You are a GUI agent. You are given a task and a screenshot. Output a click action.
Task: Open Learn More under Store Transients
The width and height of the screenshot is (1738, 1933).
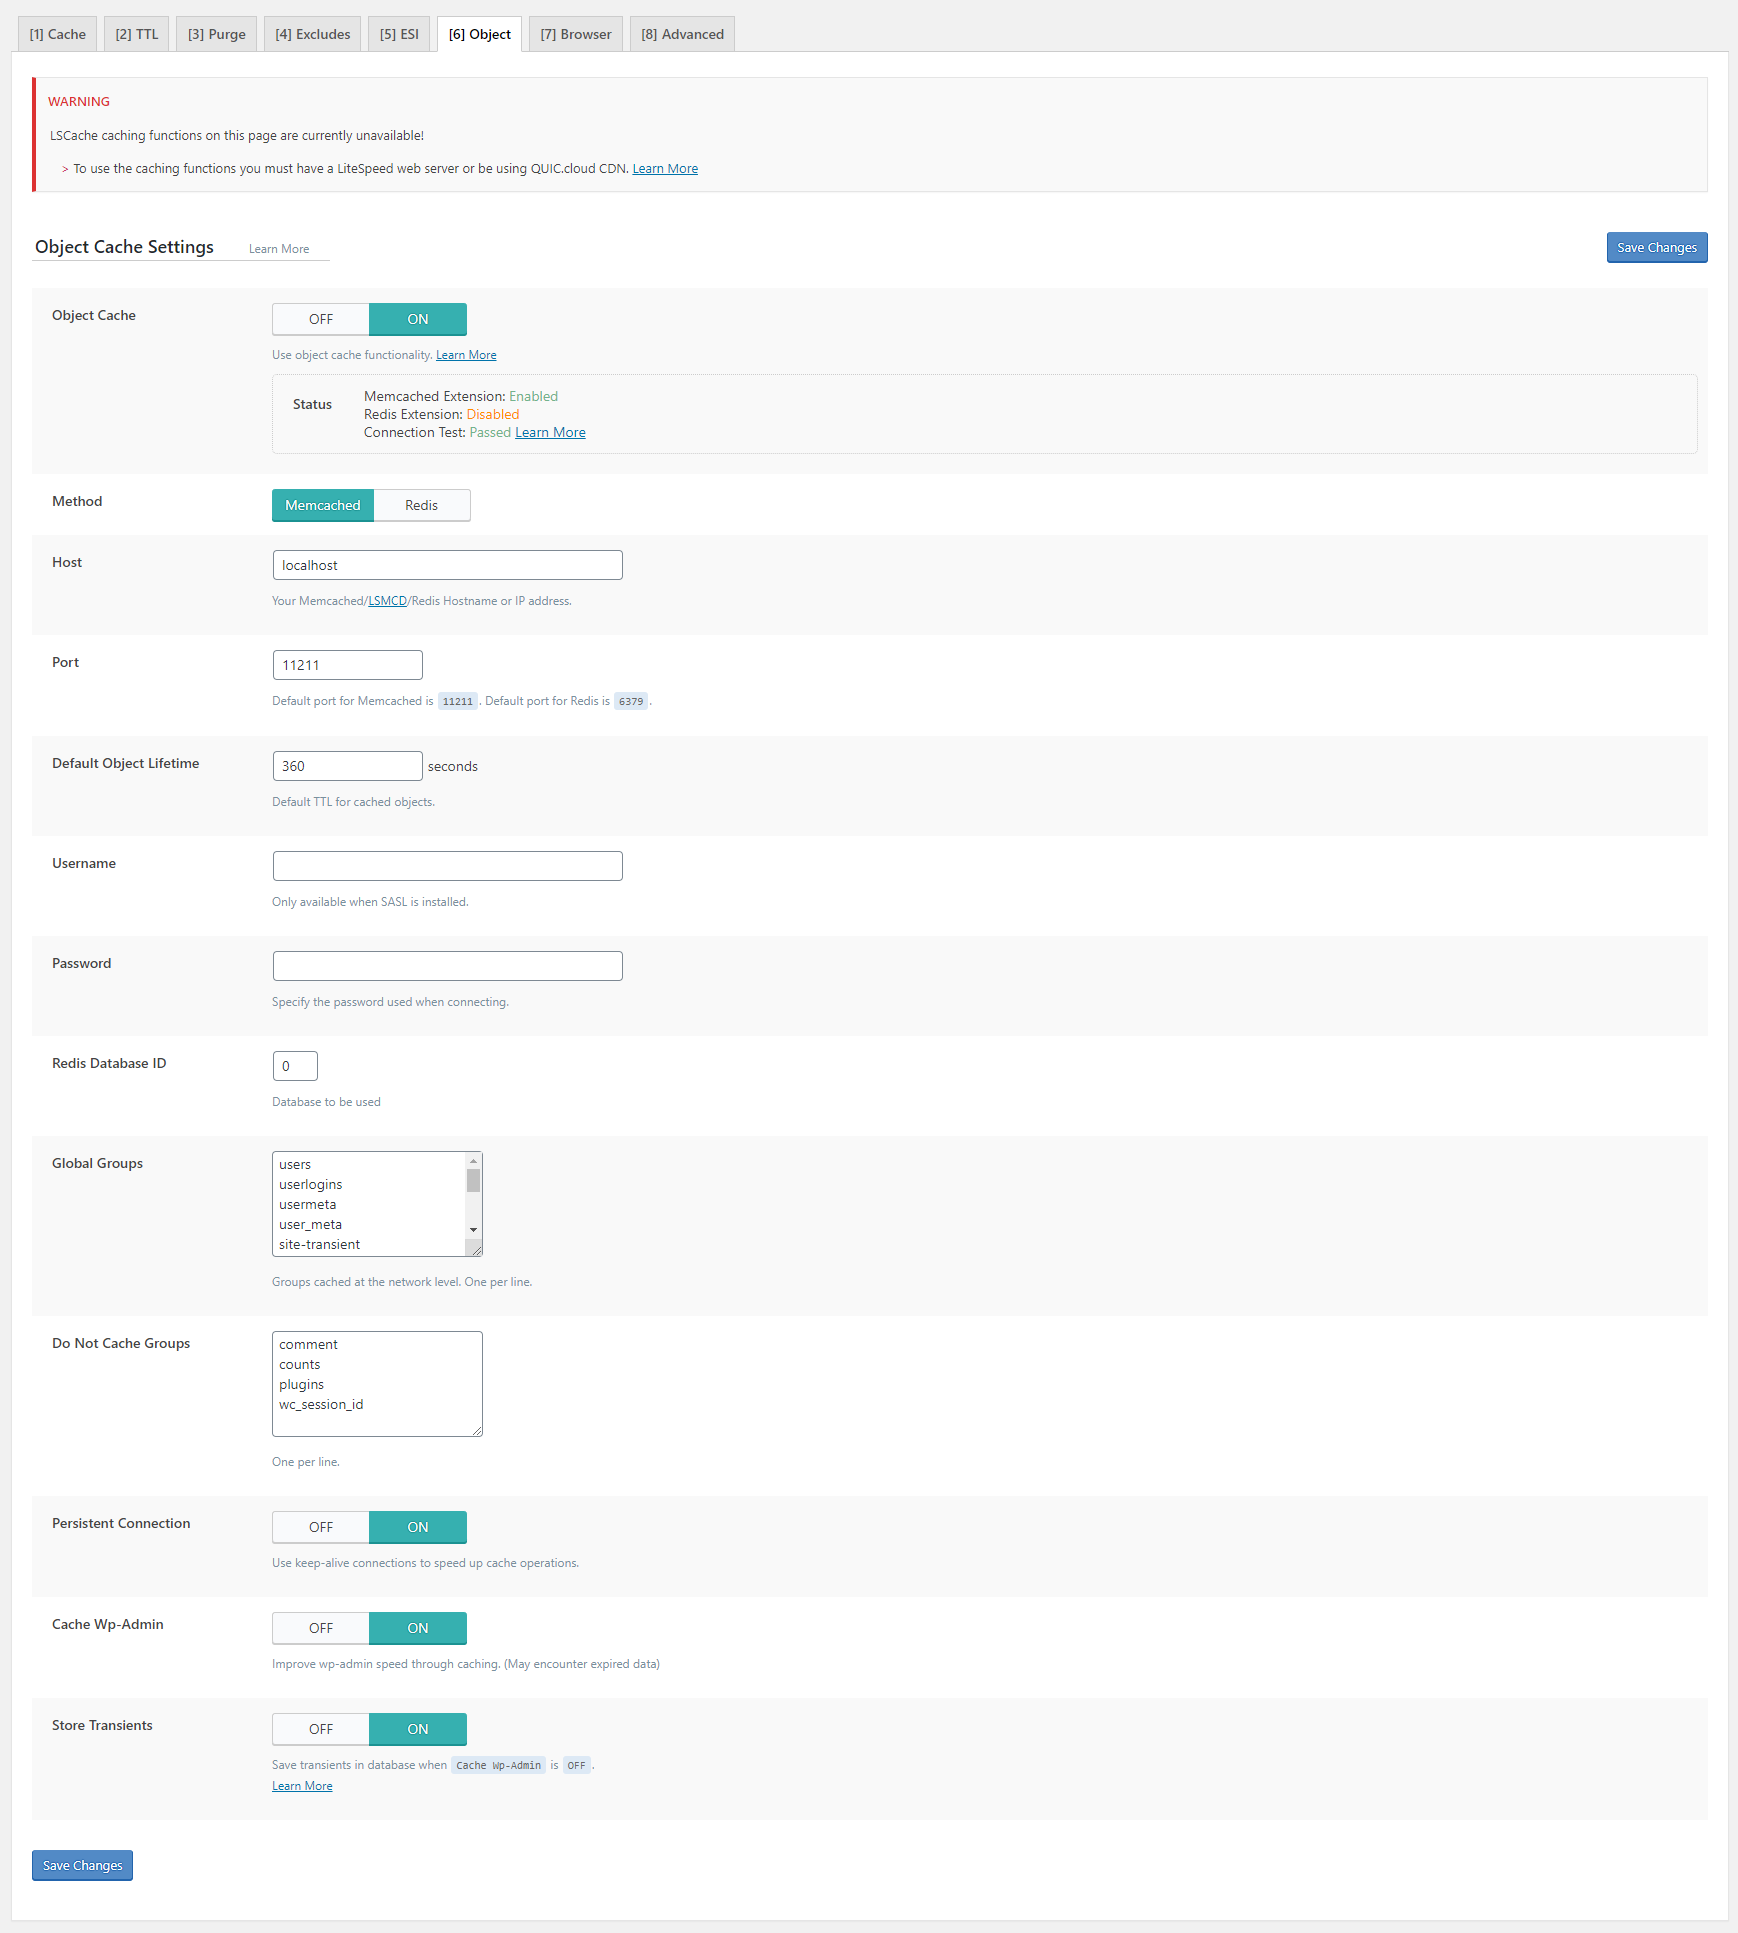(302, 1786)
